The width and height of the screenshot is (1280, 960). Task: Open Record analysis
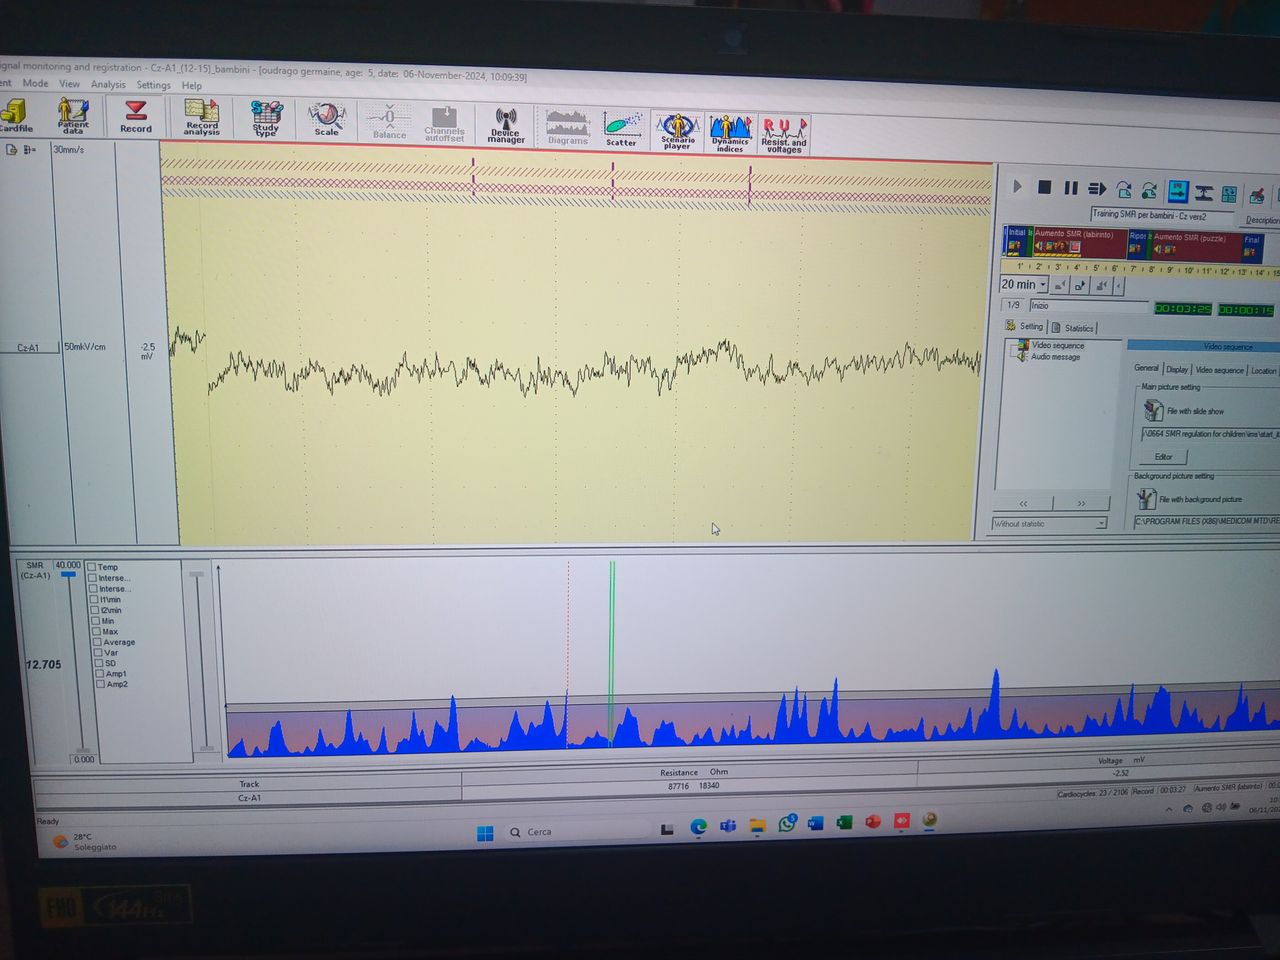tap(201, 118)
